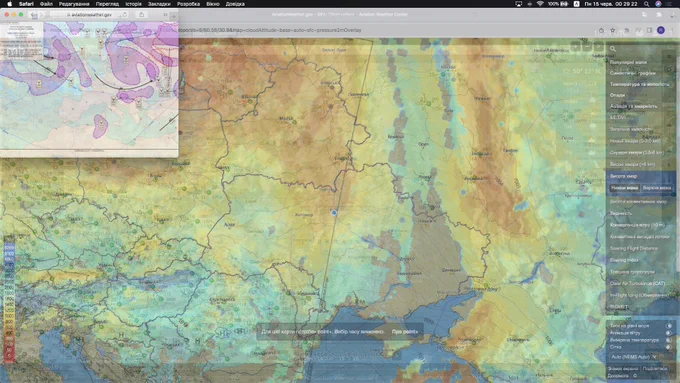
Task: Toggle Виміряна температура switch
Action: pyautogui.click(x=669, y=340)
